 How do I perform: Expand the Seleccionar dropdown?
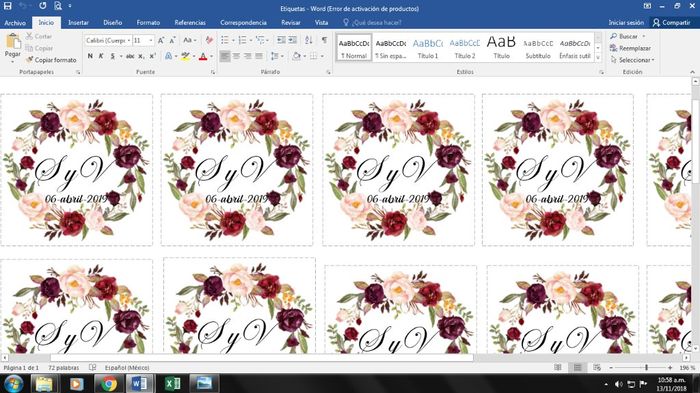tap(633, 60)
